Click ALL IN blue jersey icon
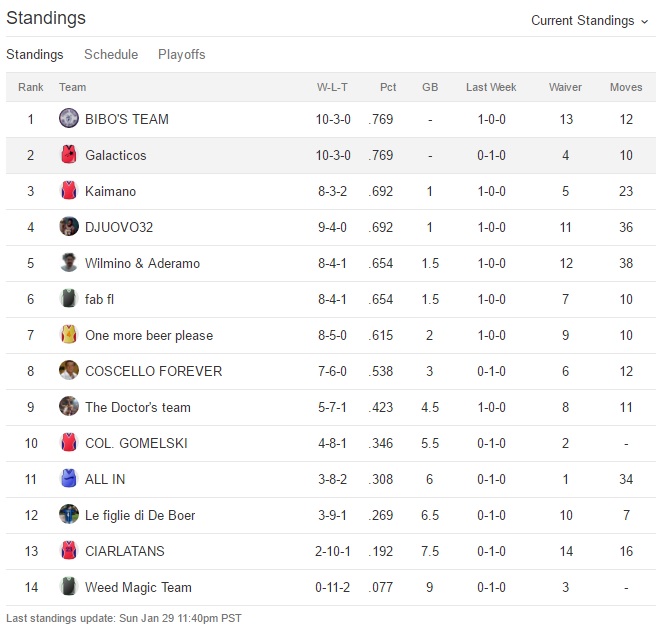The image size is (665, 633). point(68,479)
